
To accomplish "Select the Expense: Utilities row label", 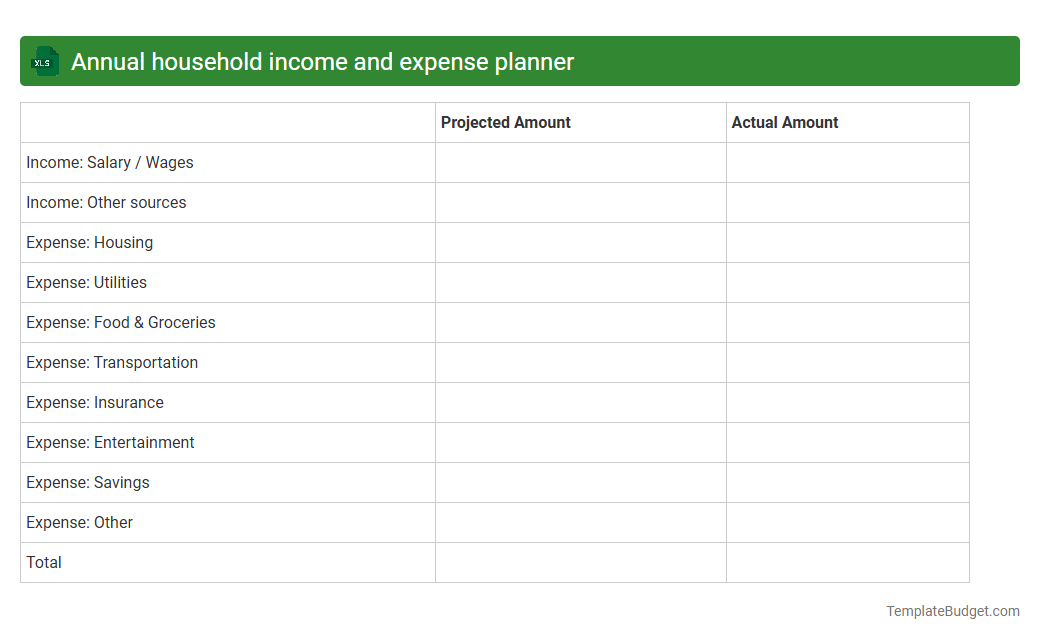I will click(85, 282).
